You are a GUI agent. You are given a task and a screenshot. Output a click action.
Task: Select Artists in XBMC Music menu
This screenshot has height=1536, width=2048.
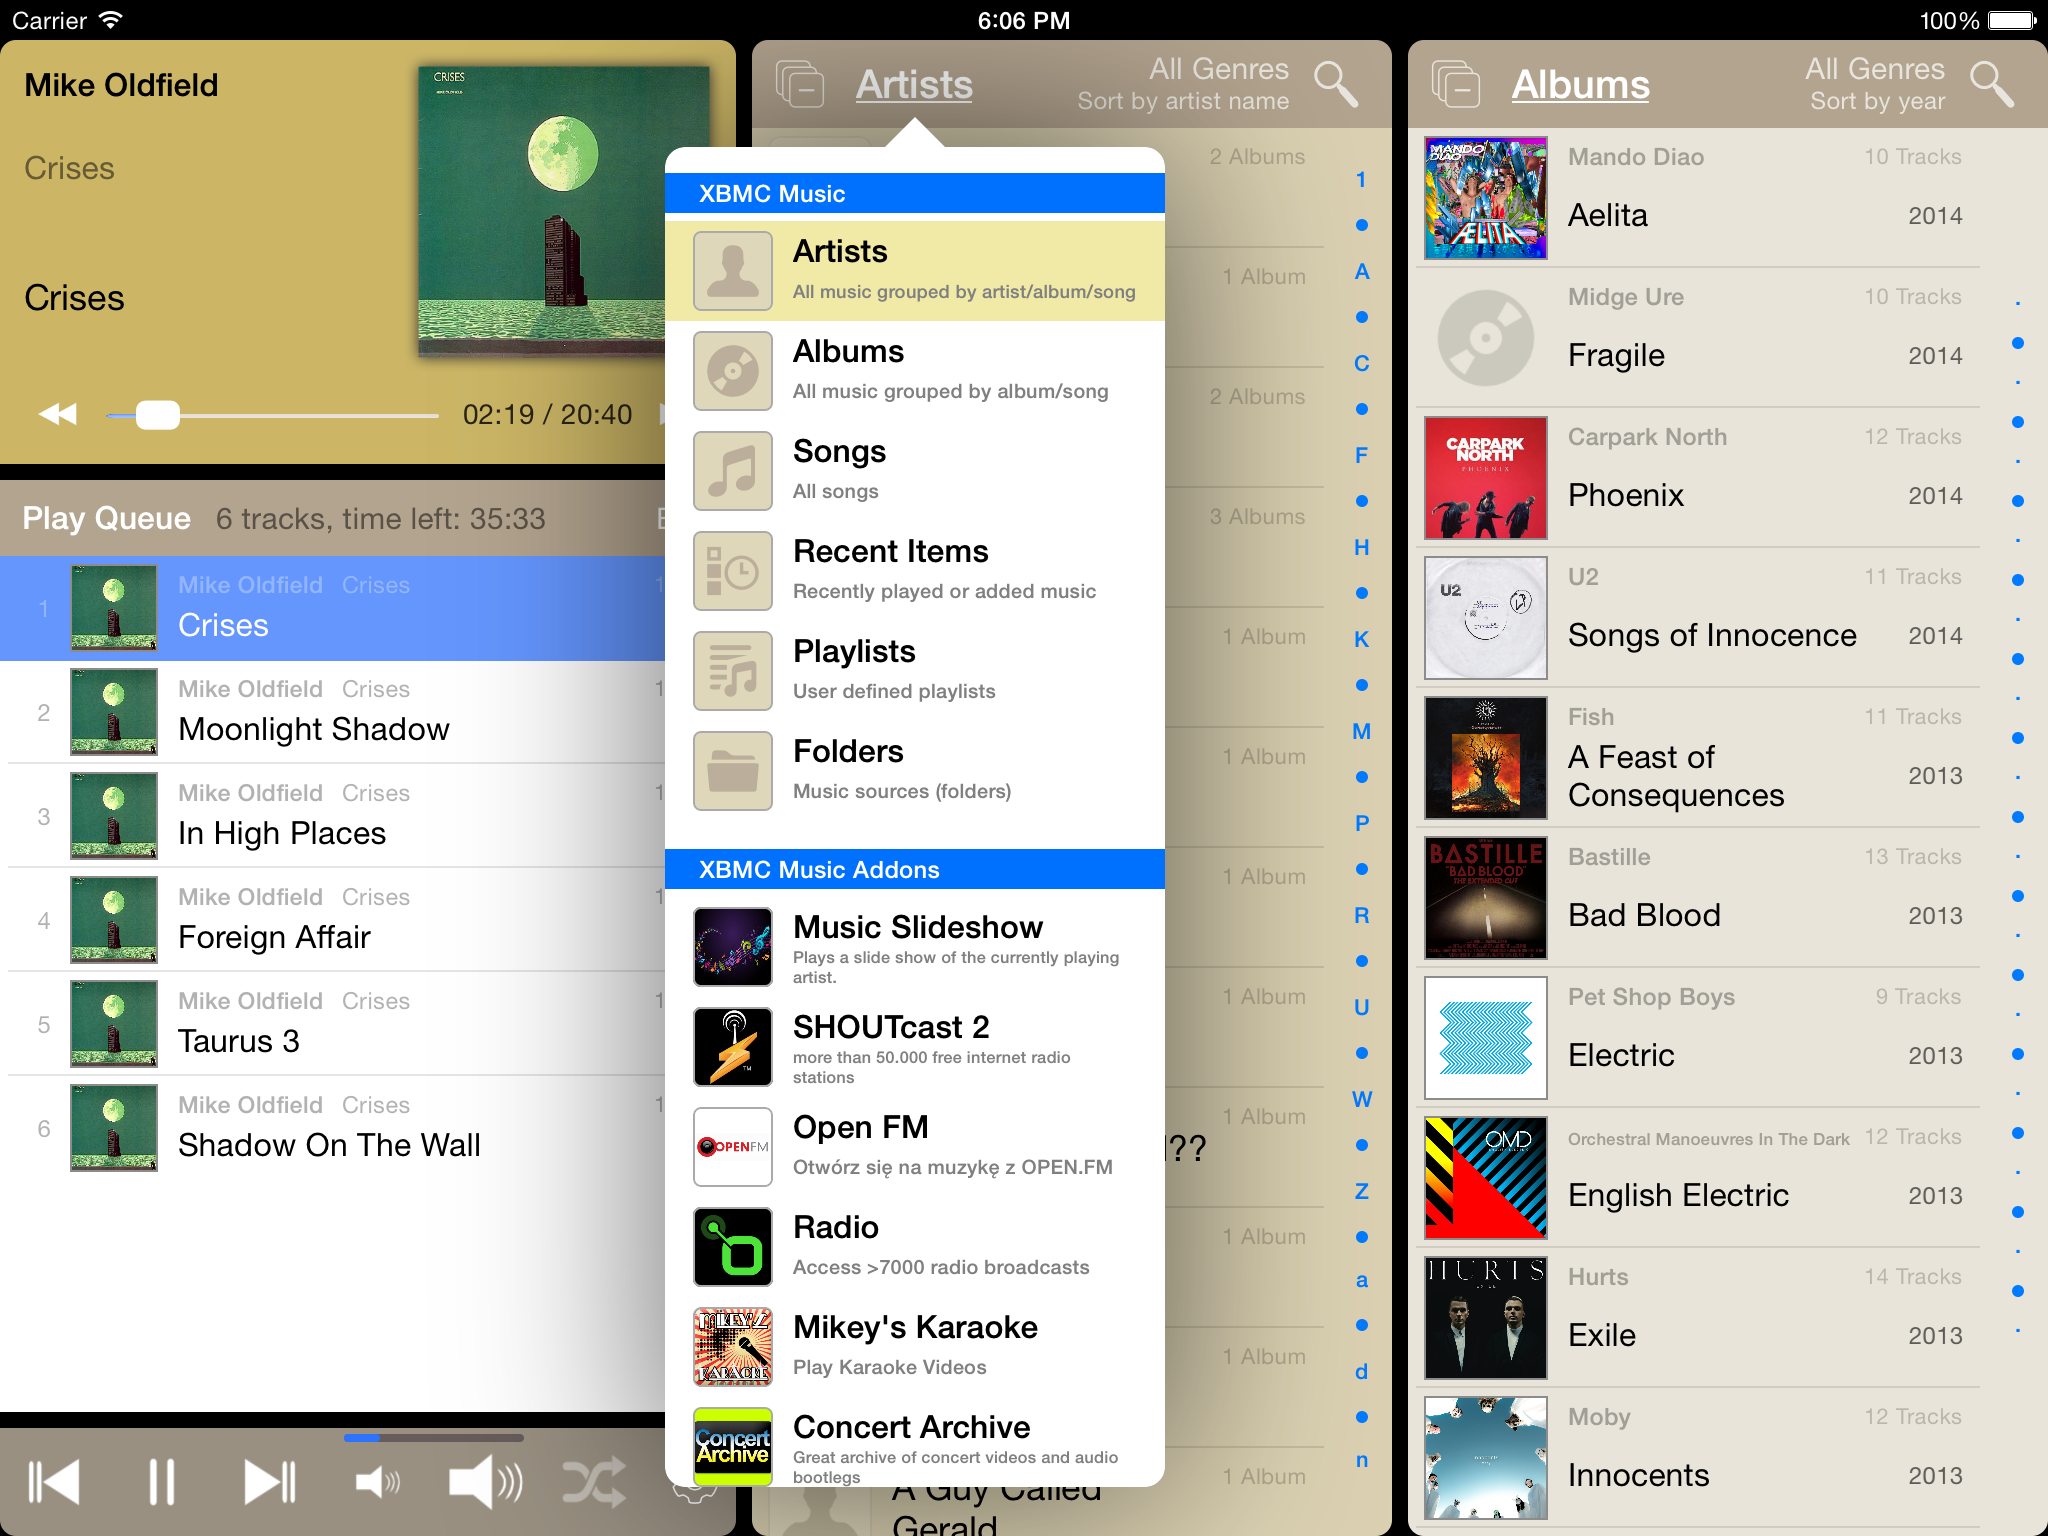915,271
